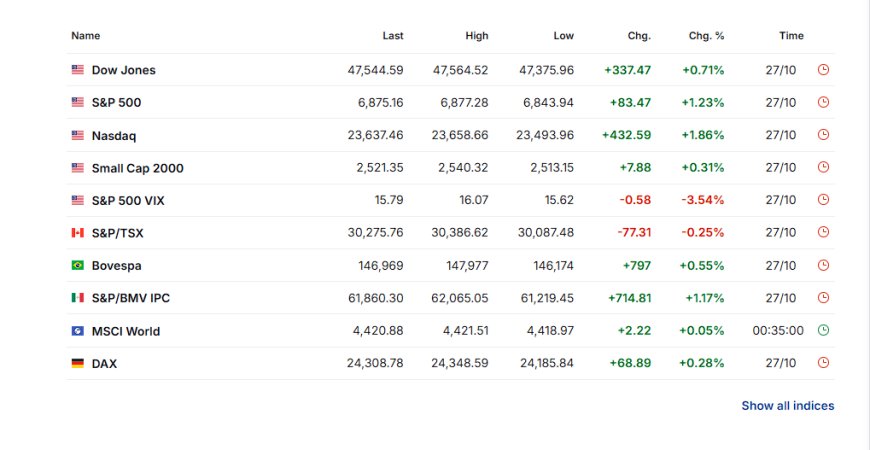
Task: Select Bovespa high value 147,977
Action: [x=467, y=265]
